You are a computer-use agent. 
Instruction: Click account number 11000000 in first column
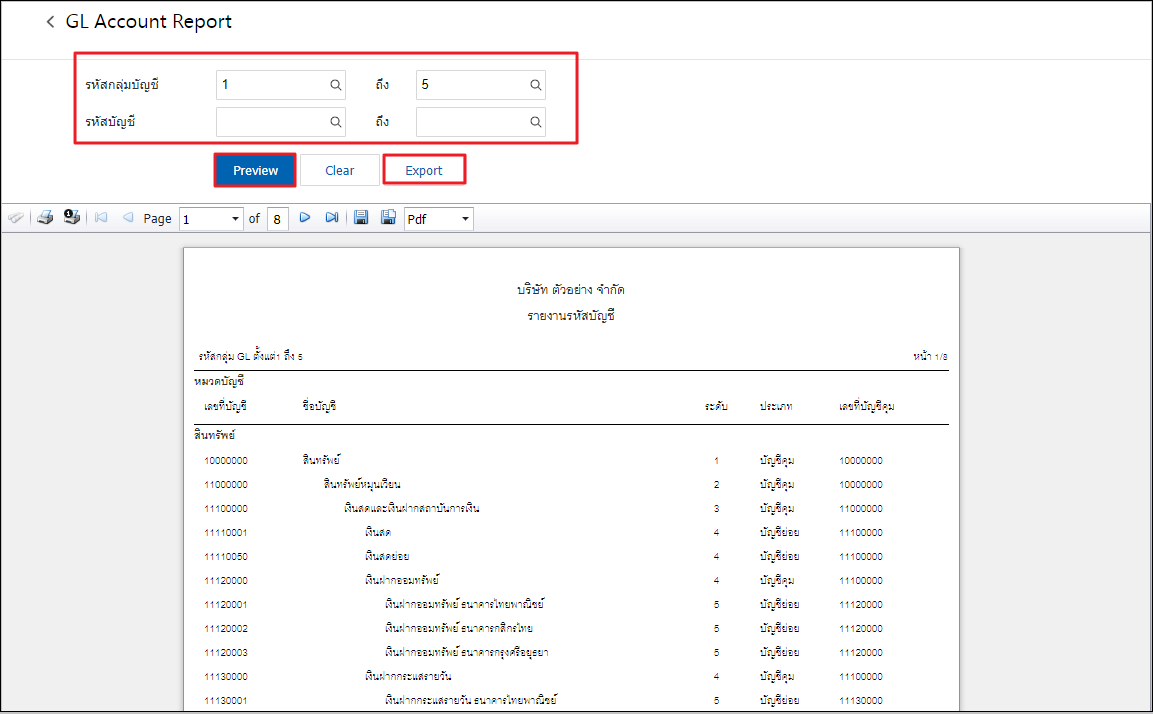click(226, 485)
